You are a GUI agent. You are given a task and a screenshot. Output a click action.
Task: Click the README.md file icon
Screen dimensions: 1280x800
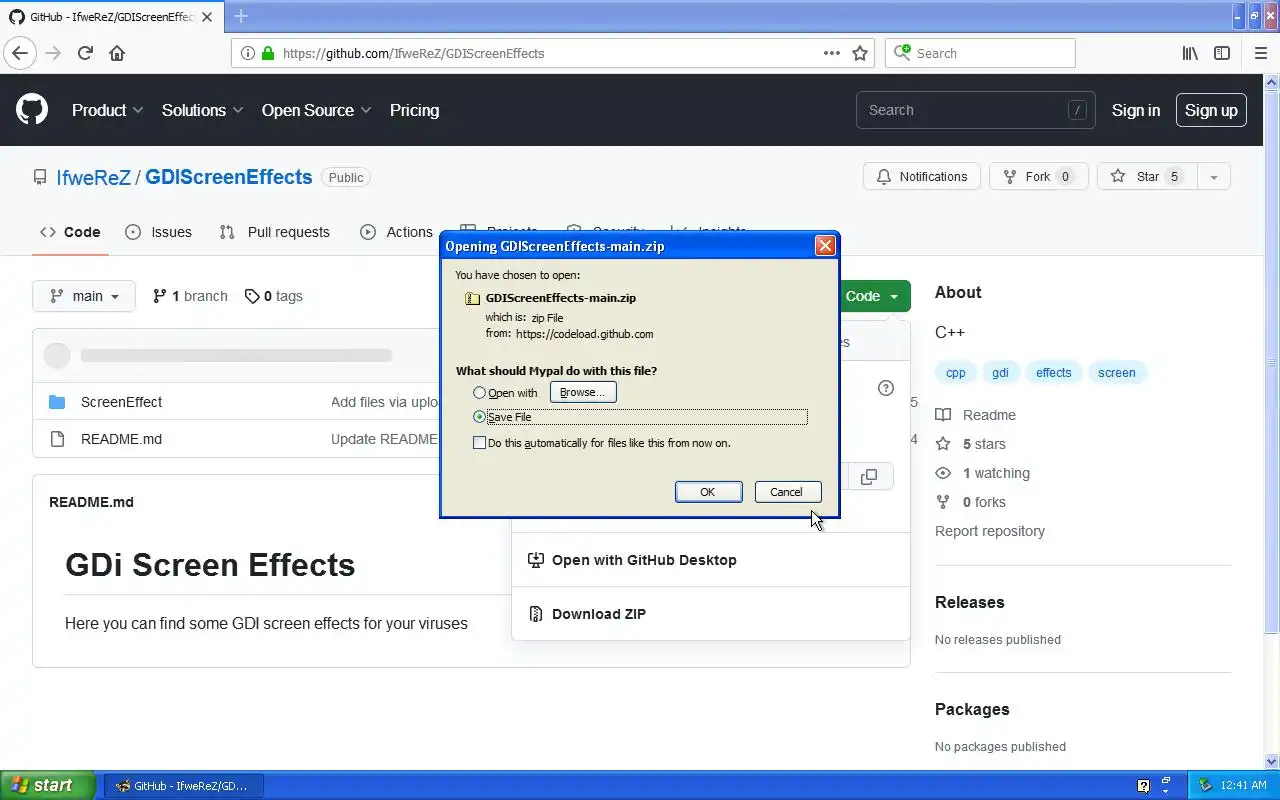(x=57, y=439)
